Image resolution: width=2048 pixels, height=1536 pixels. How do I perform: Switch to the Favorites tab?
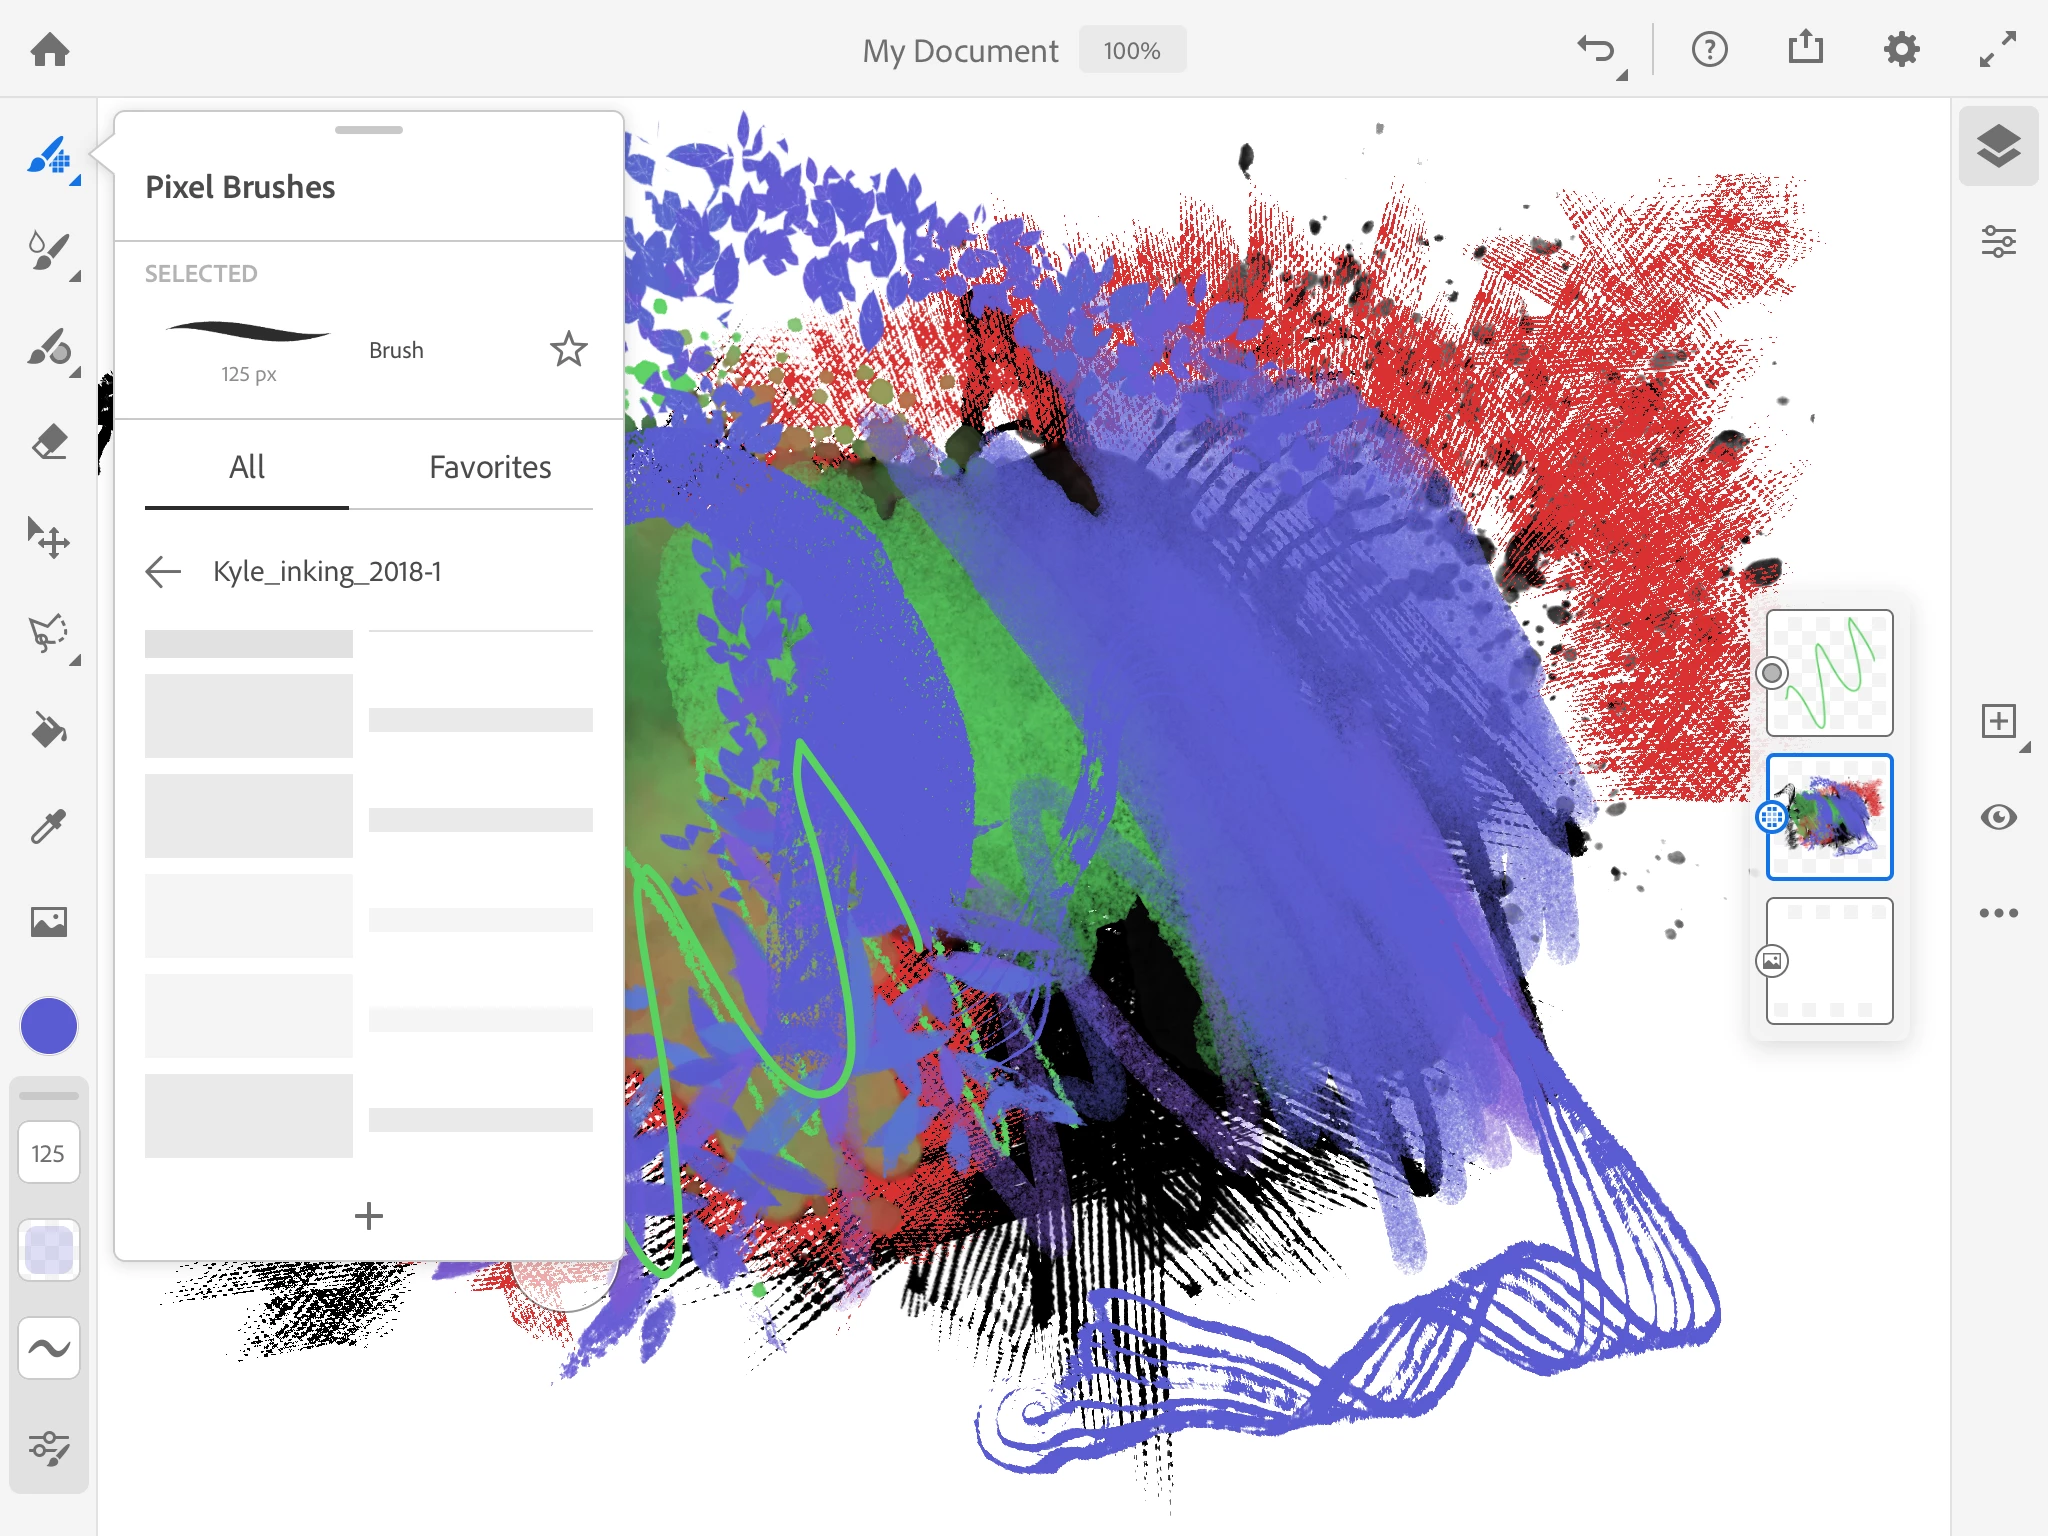[490, 467]
